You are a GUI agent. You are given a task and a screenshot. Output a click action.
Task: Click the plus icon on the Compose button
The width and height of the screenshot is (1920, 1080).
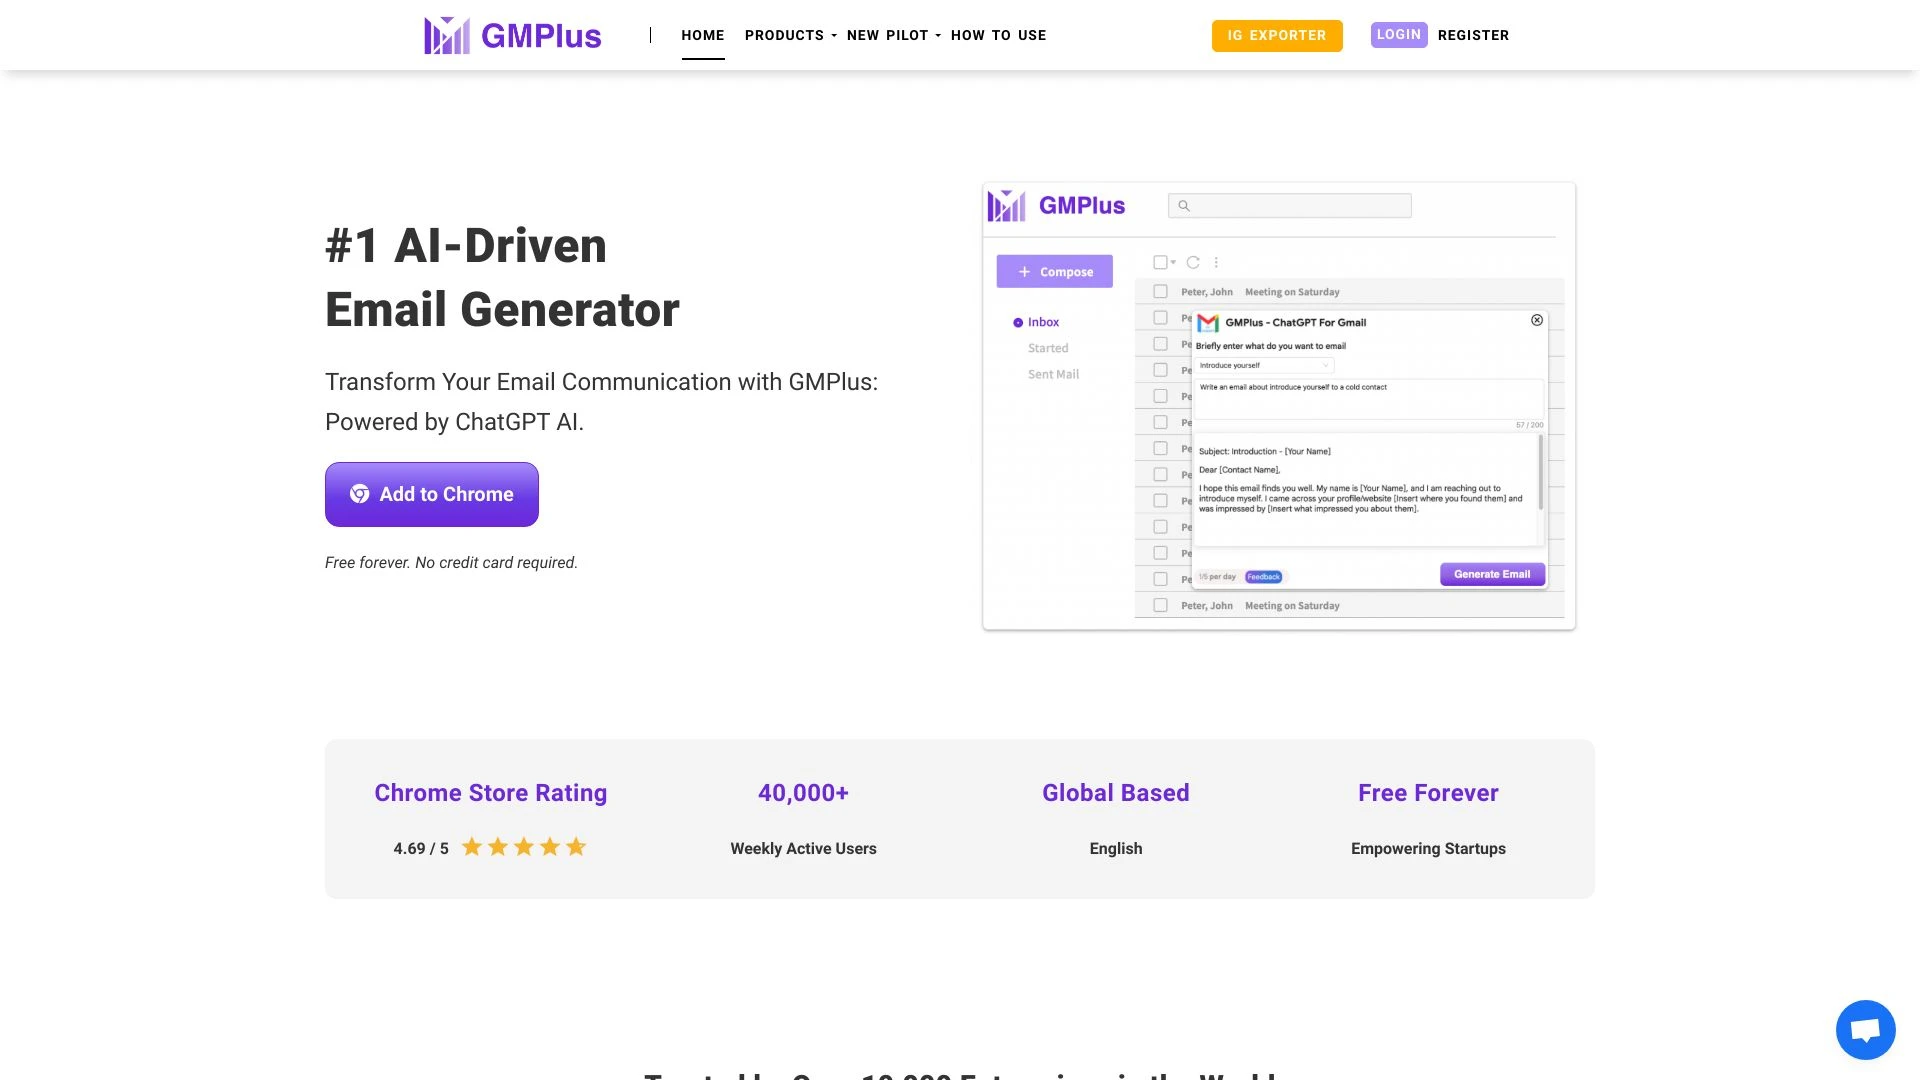(x=1024, y=271)
